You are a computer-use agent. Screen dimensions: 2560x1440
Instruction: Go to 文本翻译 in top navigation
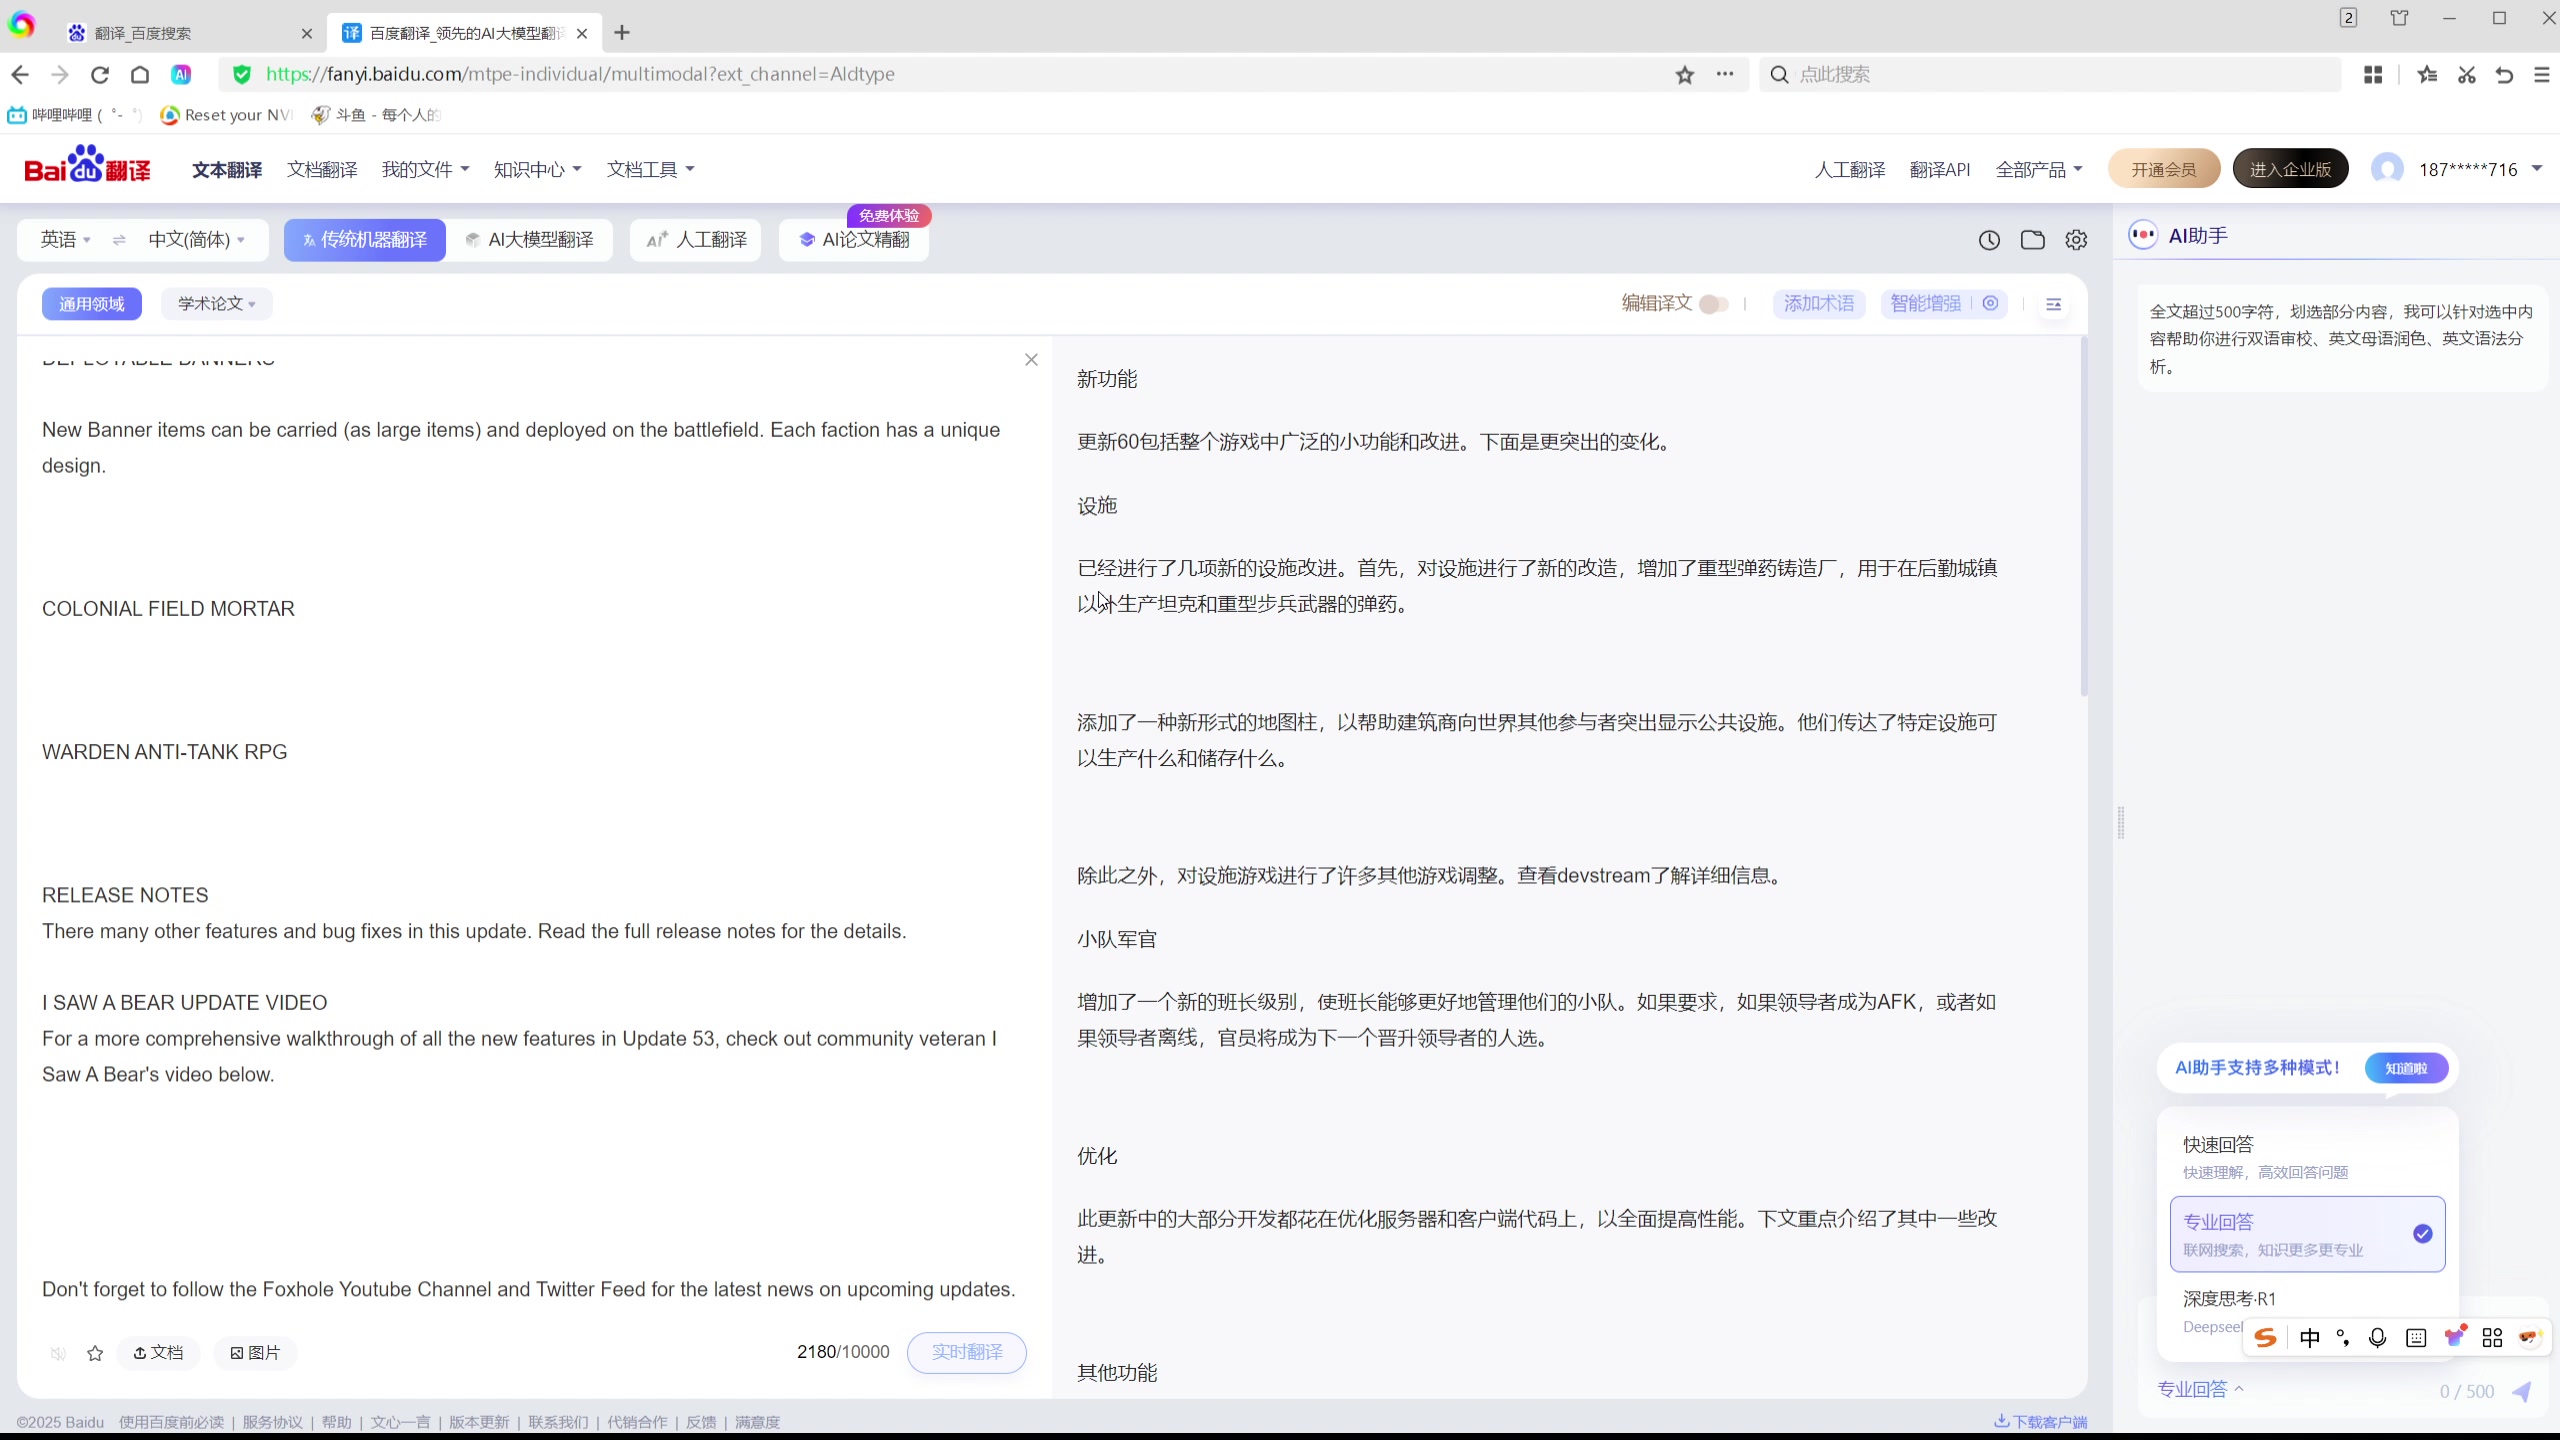227,170
